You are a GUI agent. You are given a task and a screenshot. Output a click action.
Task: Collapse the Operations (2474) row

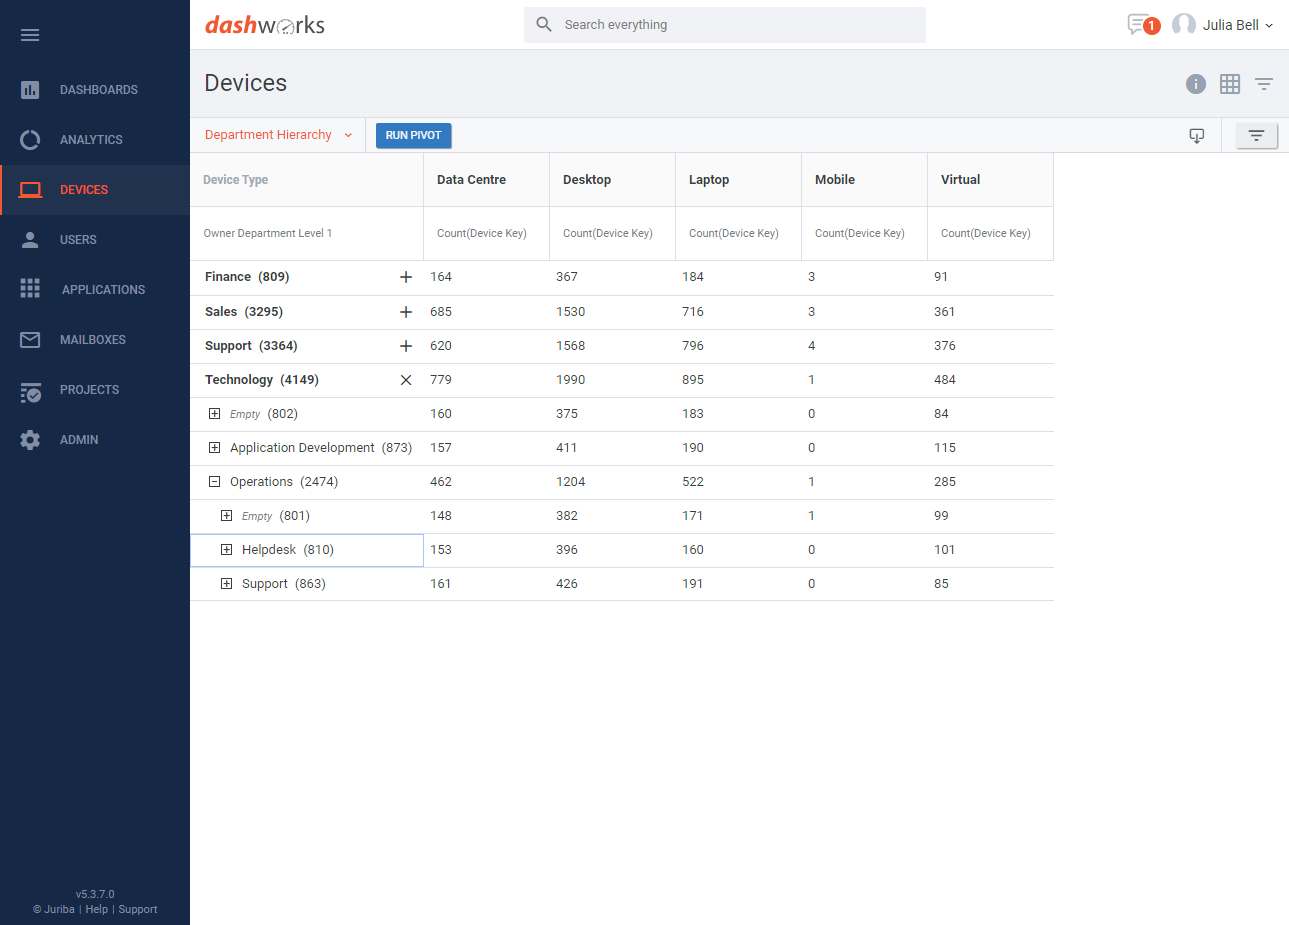214,481
